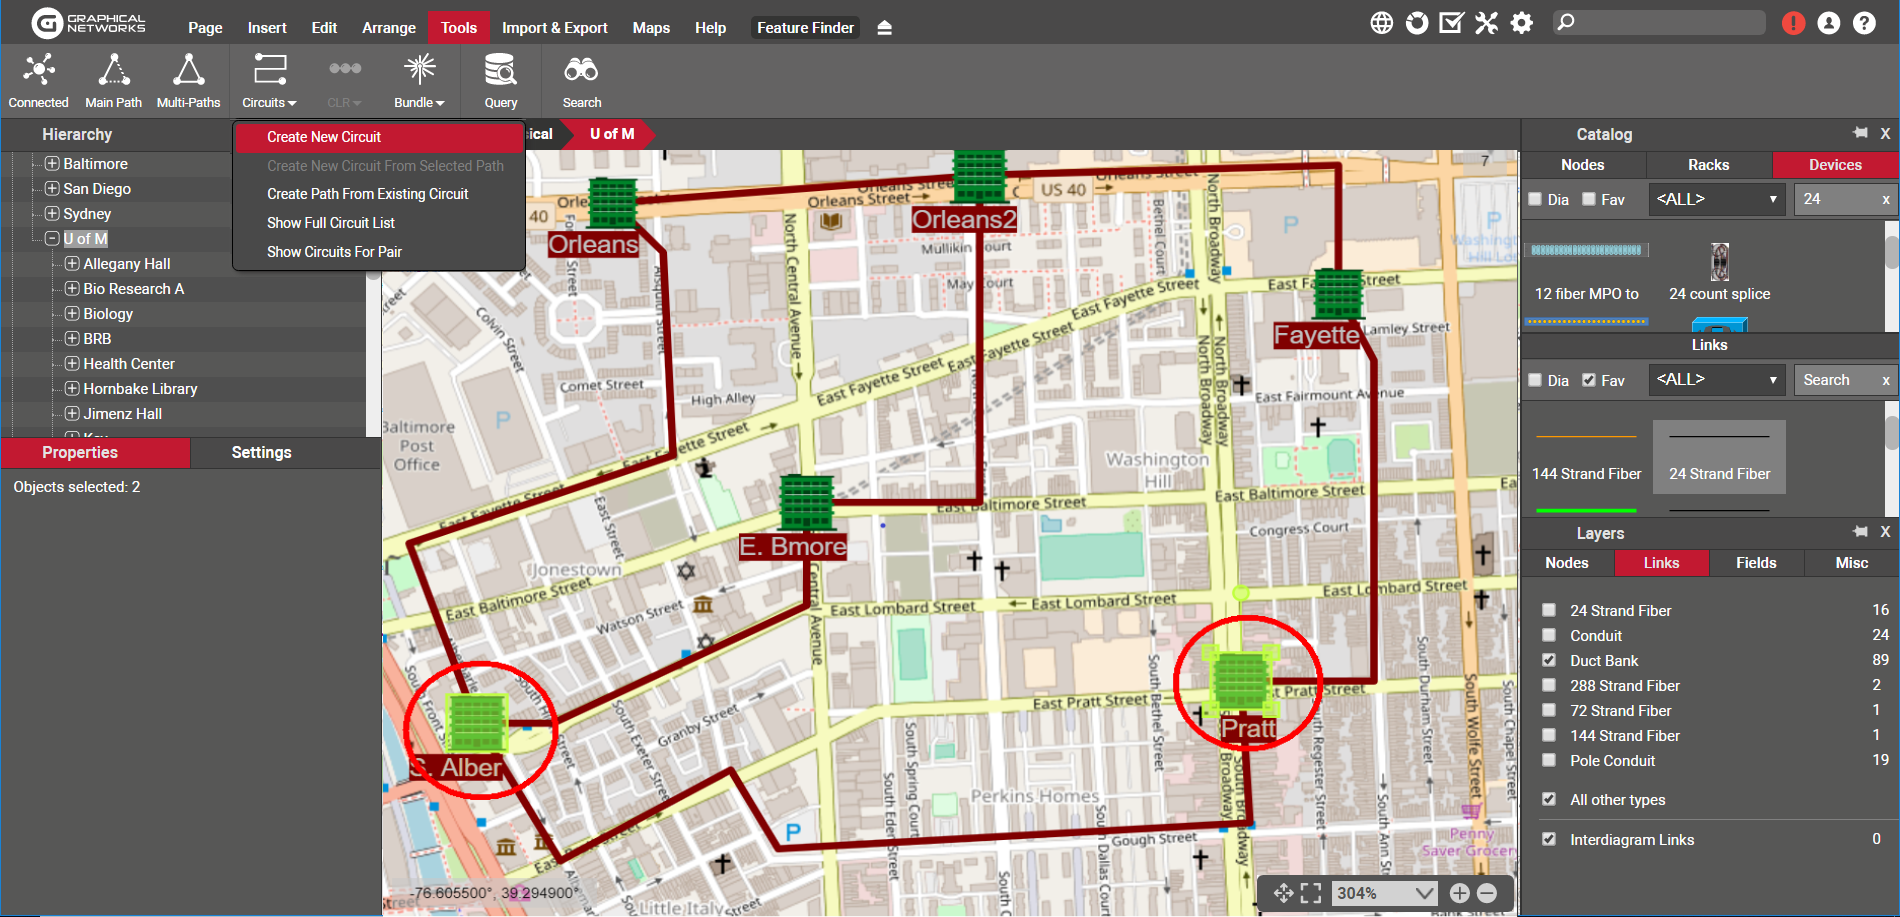The width and height of the screenshot is (1900, 917).
Task: Switch to the Settings tab
Action: 262,453
